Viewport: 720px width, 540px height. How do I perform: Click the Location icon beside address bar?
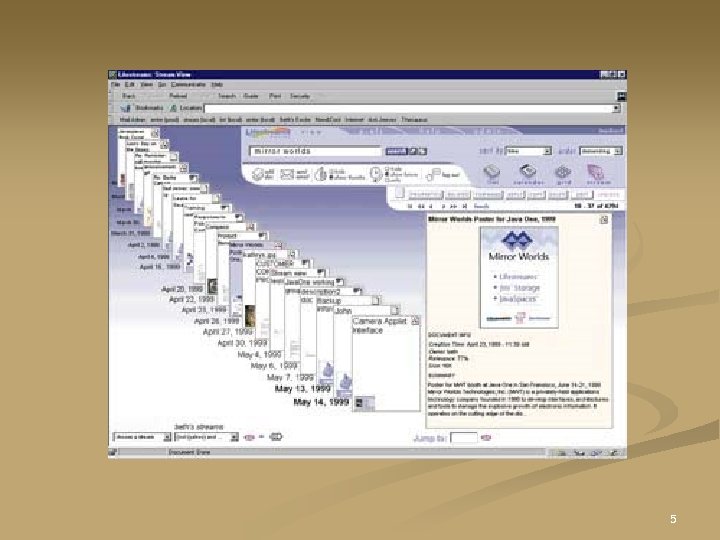tap(173, 108)
